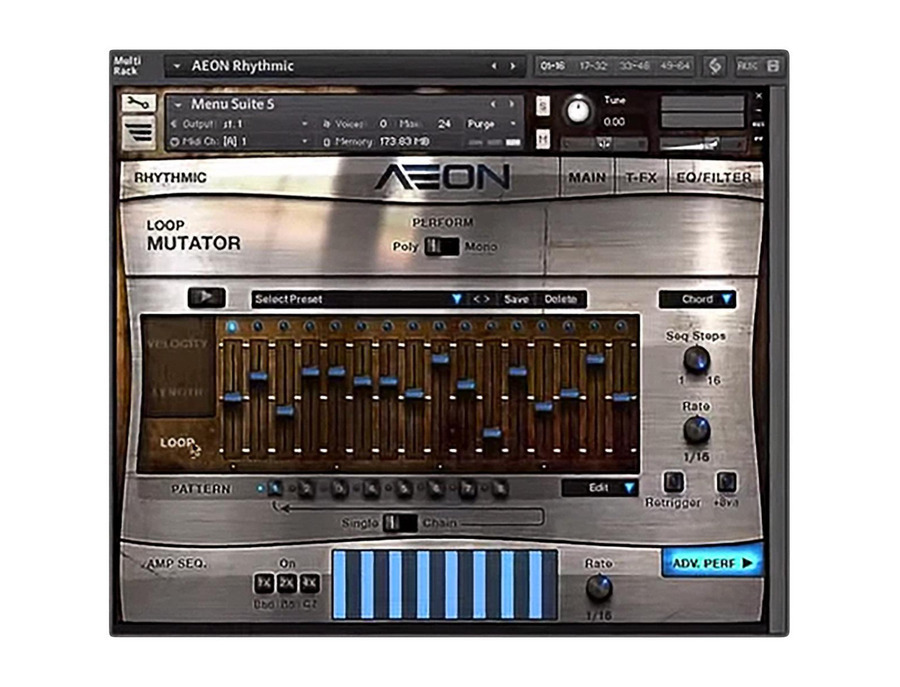900x687 pixels.
Task: Switch to the EQ/FILTER tab
Action: [x=714, y=178]
